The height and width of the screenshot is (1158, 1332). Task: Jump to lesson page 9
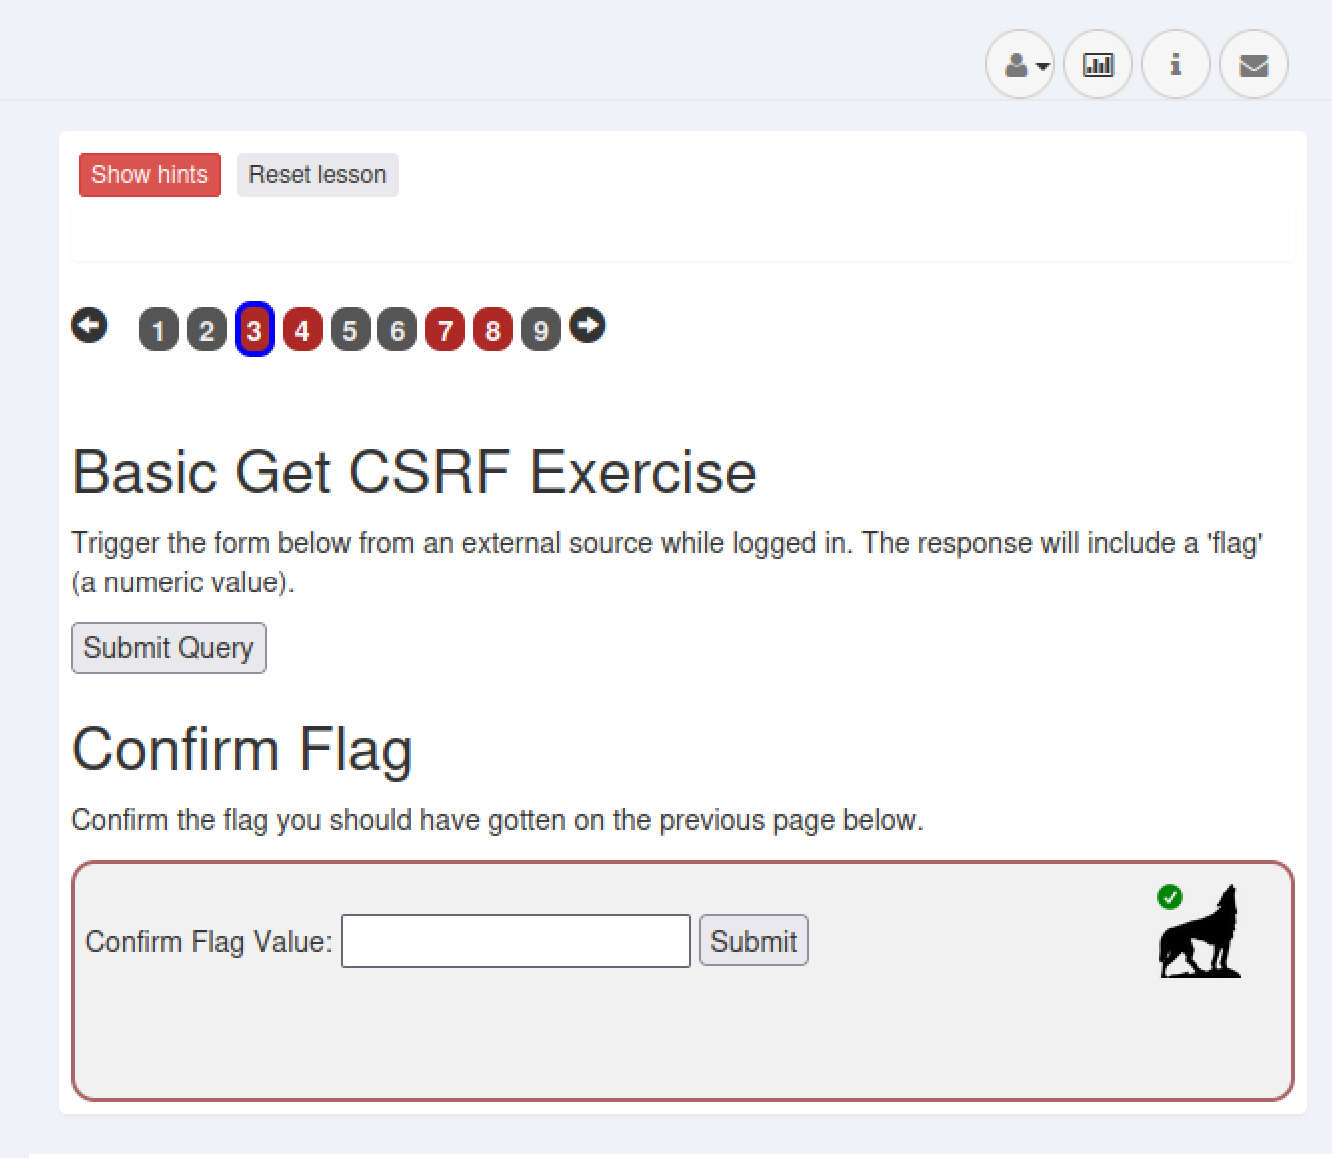(540, 330)
